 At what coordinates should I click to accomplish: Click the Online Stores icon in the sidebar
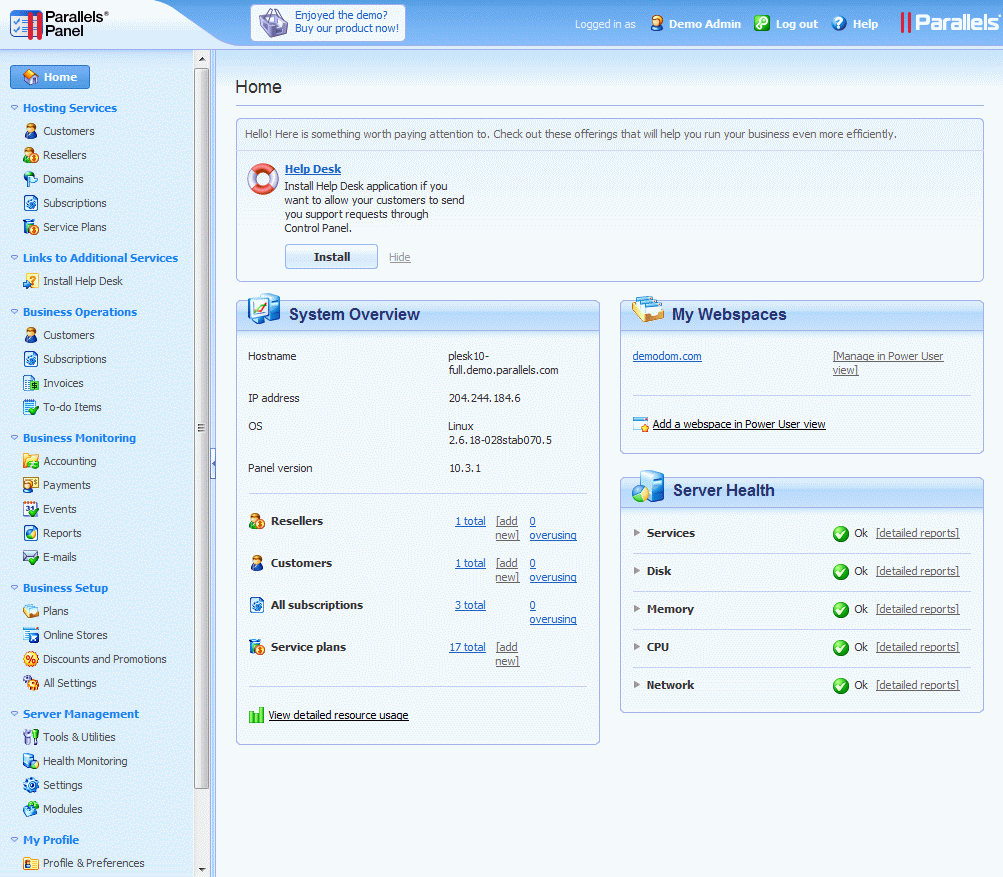point(31,635)
